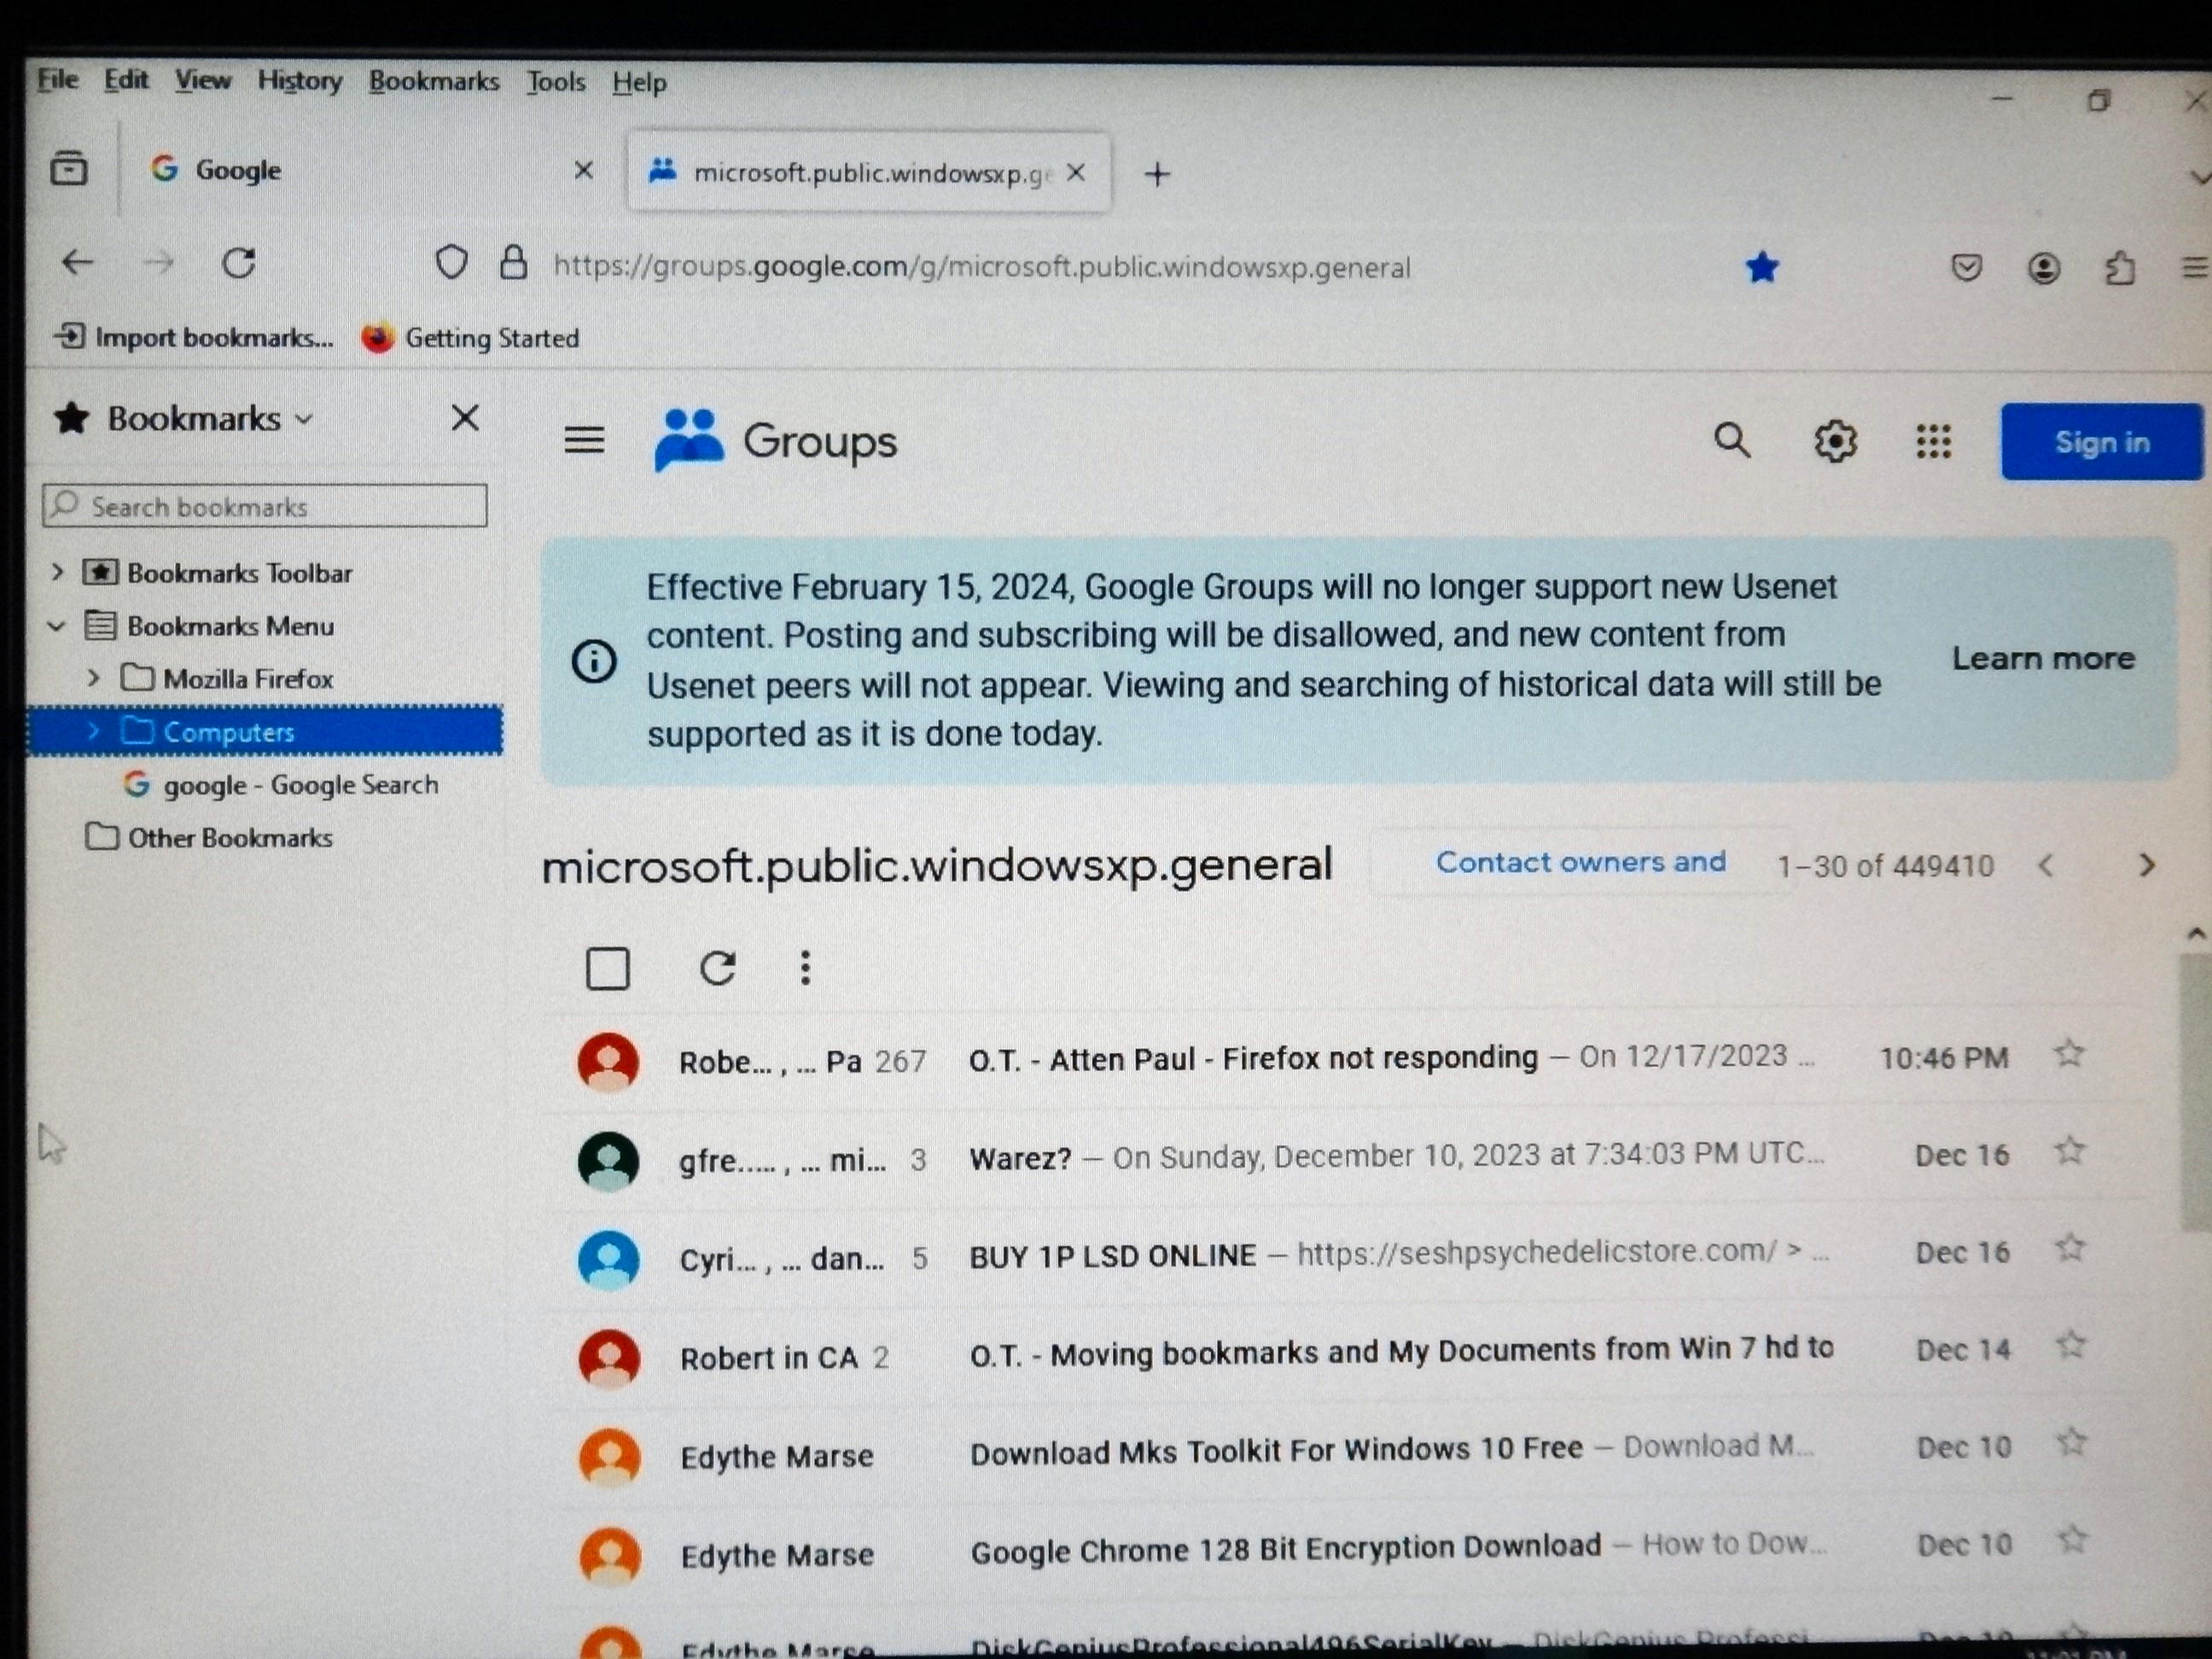This screenshot has height=1659, width=2212.
Task: Click Import bookmarks toolbar item
Action: (x=193, y=337)
